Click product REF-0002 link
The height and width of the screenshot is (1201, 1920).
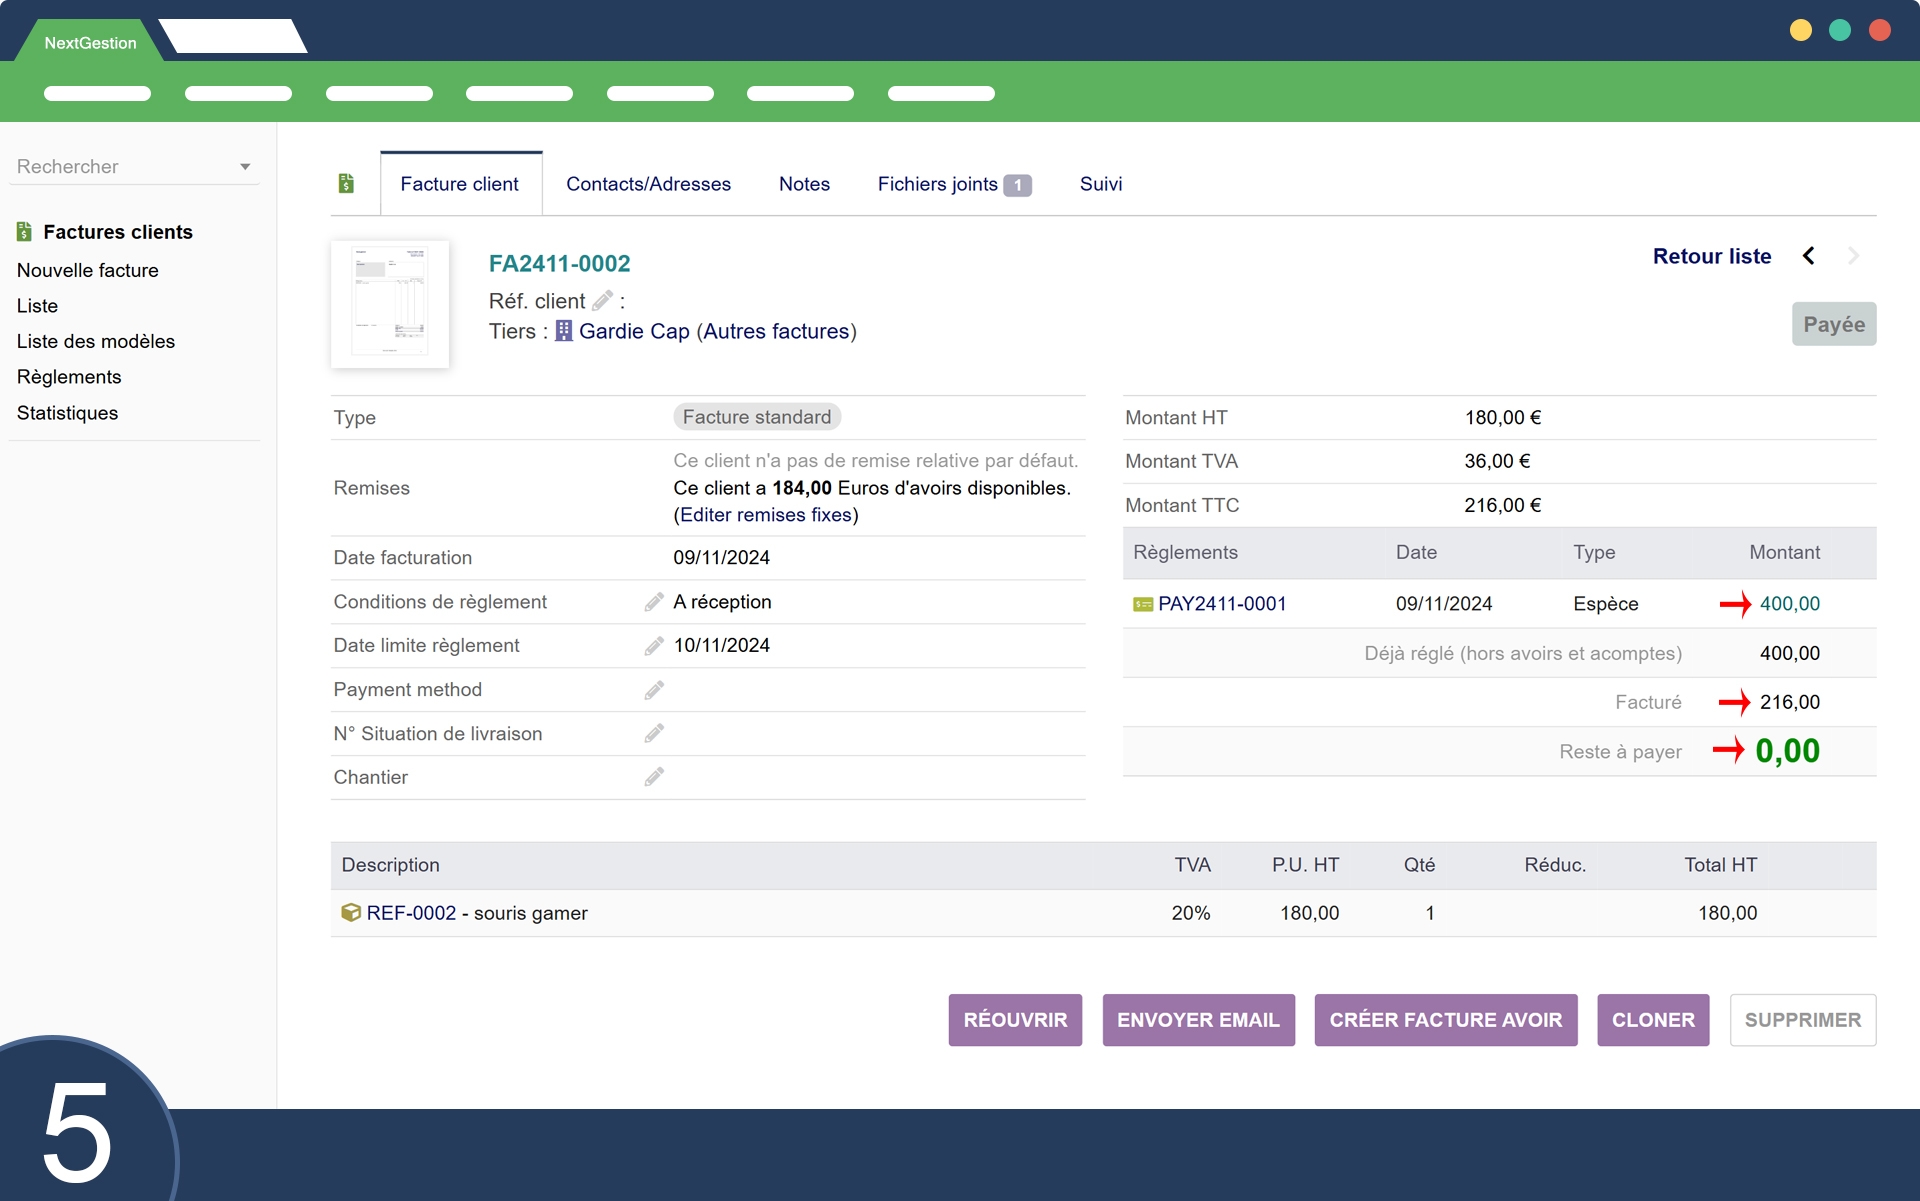411,913
